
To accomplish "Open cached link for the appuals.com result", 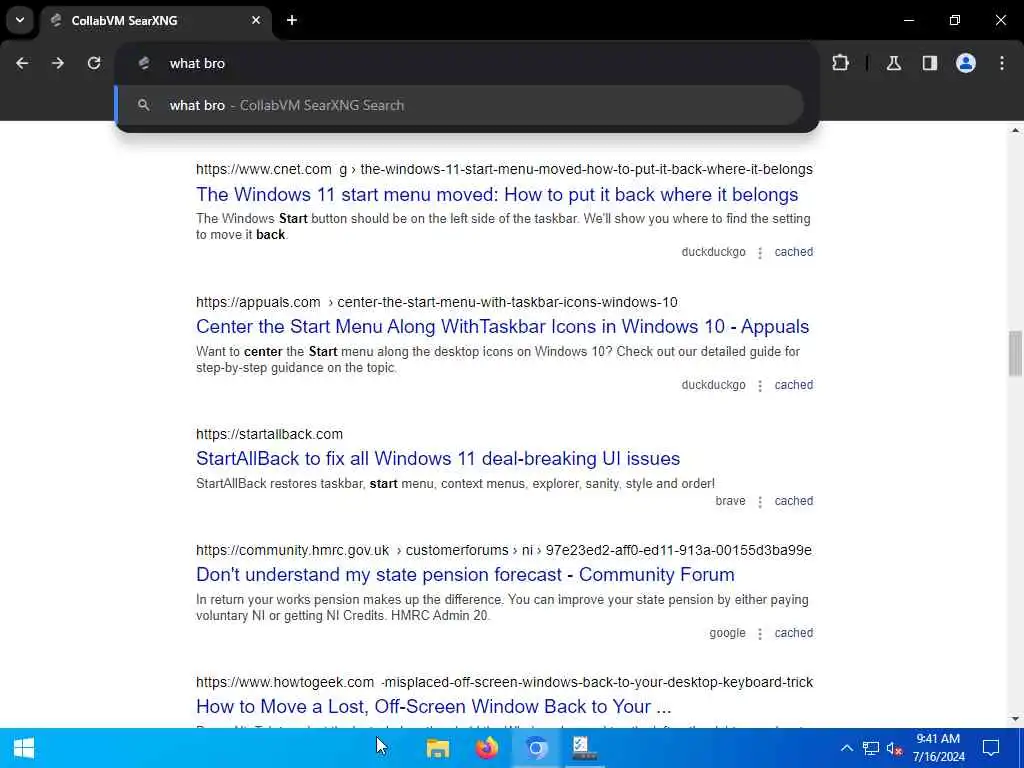I will (793, 385).
